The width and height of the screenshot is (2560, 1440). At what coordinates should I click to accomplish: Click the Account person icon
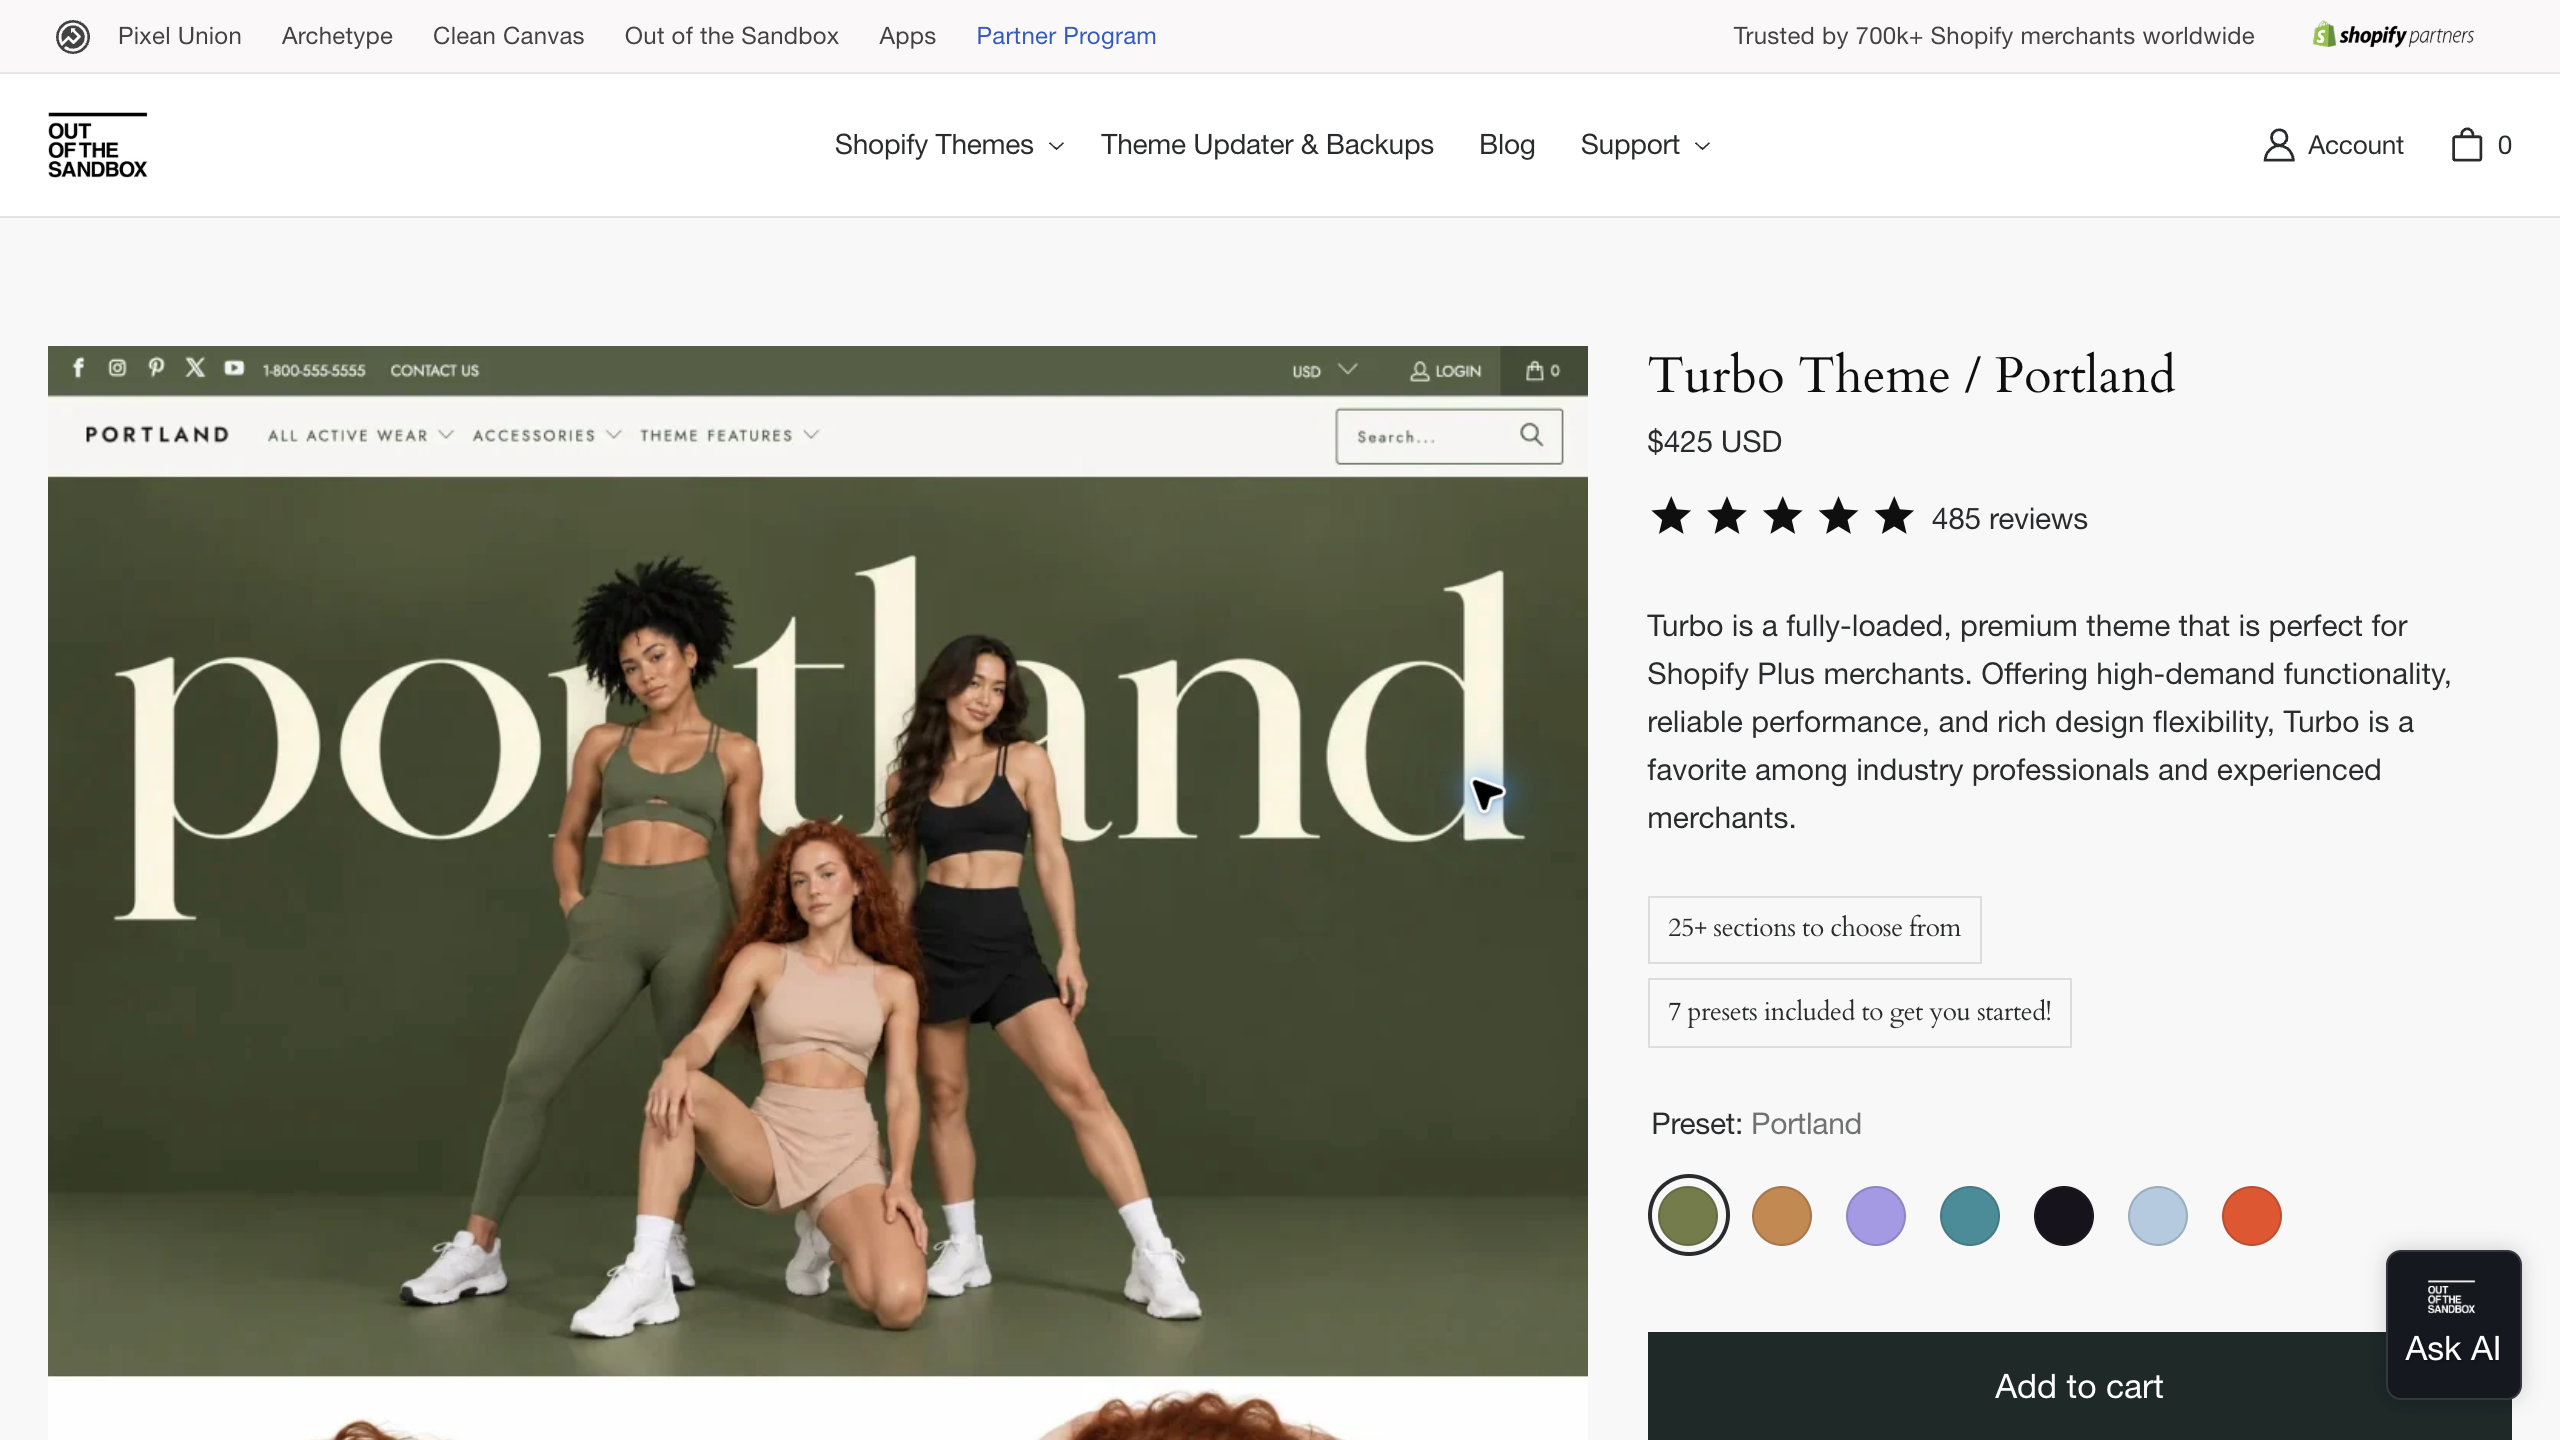[2278, 145]
